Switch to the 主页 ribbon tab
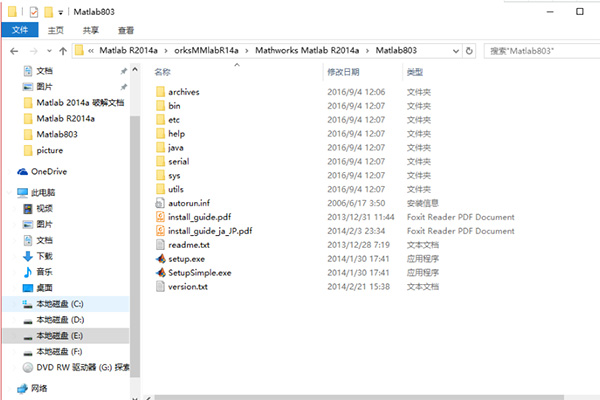The width and height of the screenshot is (600, 400). (x=56, y=30)
